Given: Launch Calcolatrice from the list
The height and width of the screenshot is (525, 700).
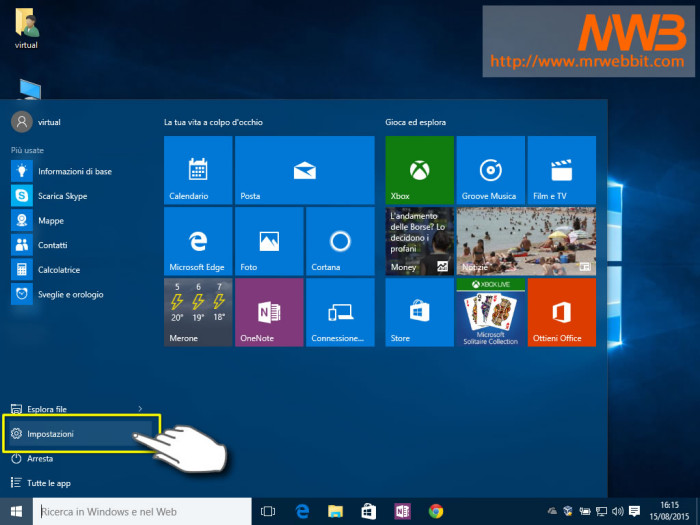Looking at the screenshot, I should [x=80, y=270].
